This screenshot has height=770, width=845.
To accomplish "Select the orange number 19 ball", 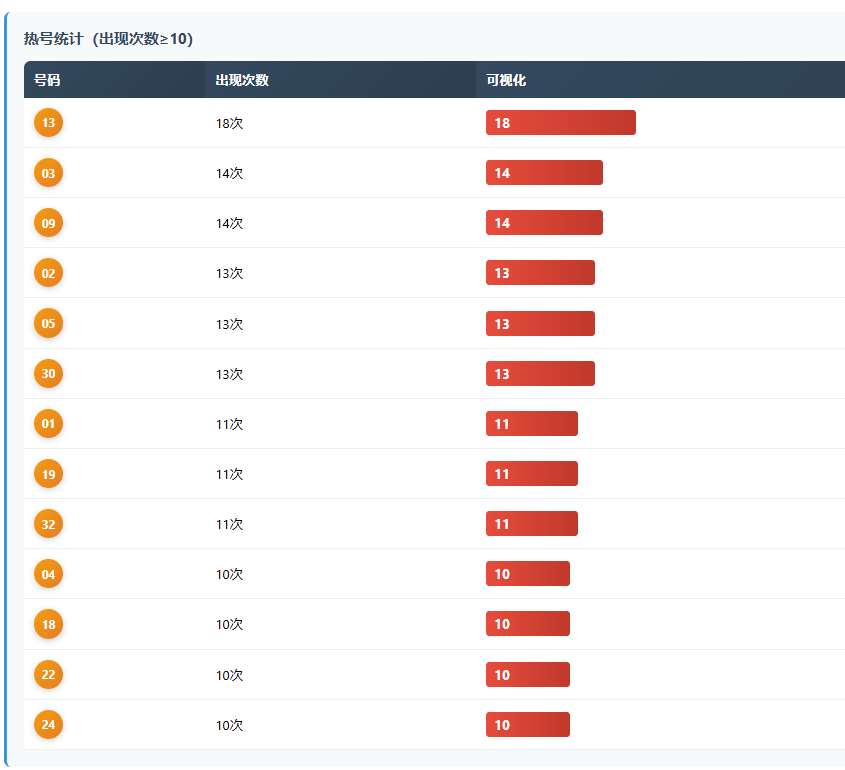I will [48, 474].
